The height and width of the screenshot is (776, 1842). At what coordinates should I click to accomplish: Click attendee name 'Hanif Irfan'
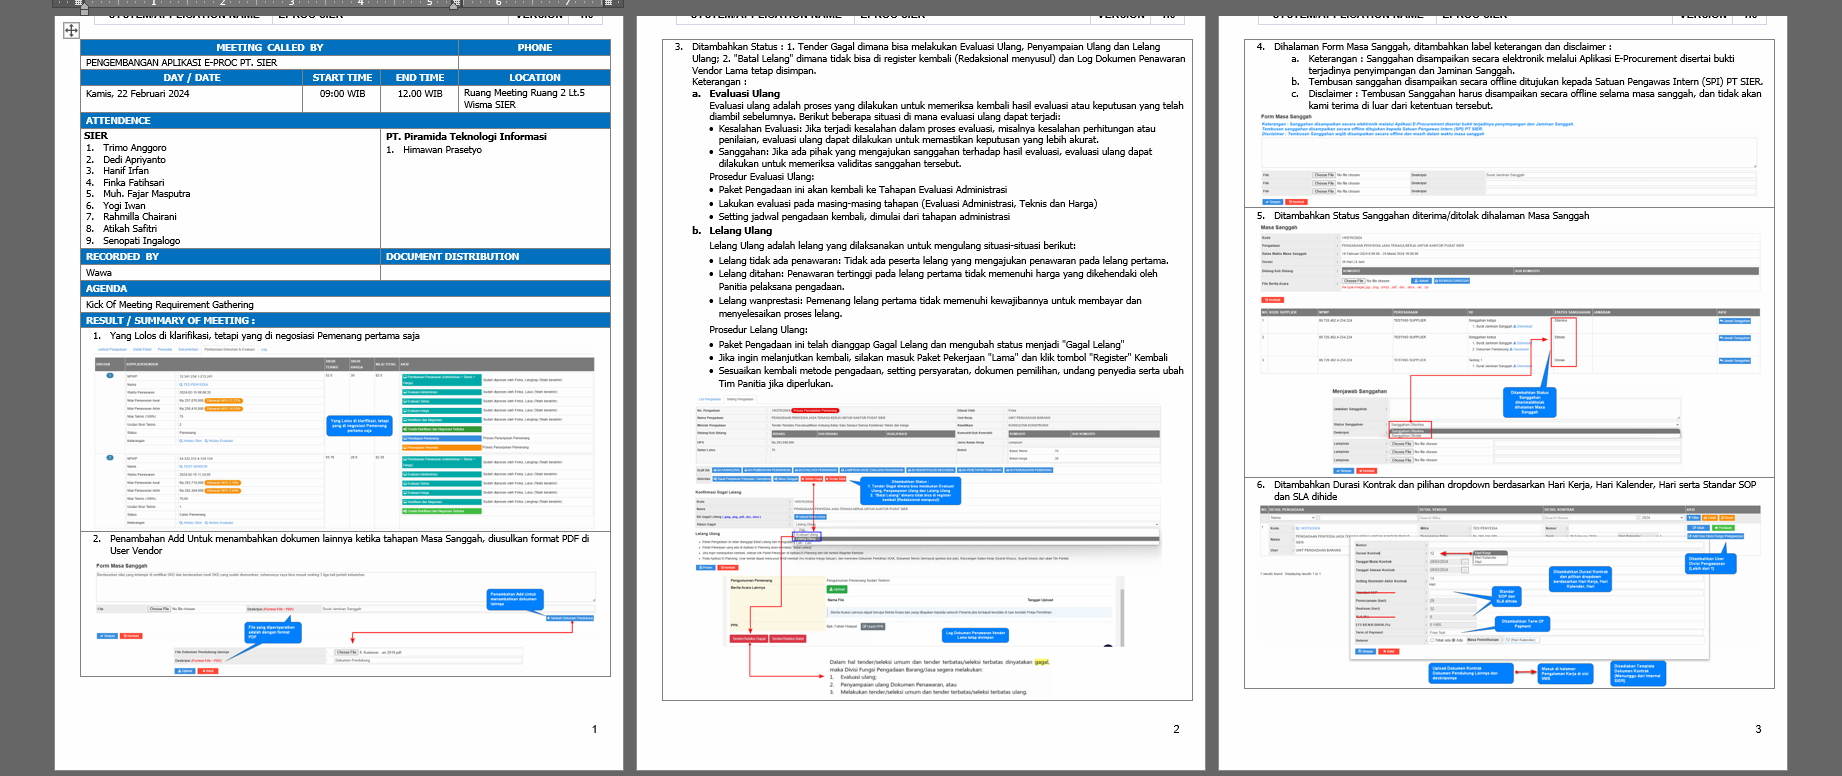tap(126, 171)
